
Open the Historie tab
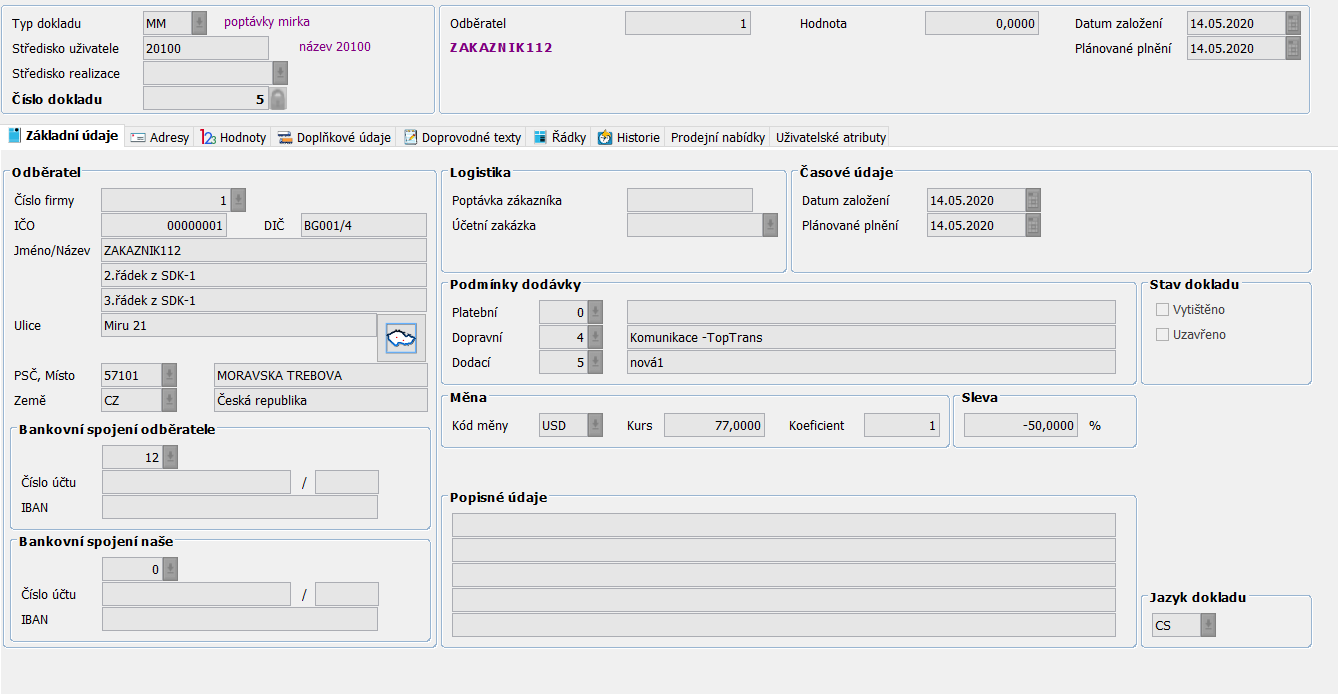click(x=629, y=138)
